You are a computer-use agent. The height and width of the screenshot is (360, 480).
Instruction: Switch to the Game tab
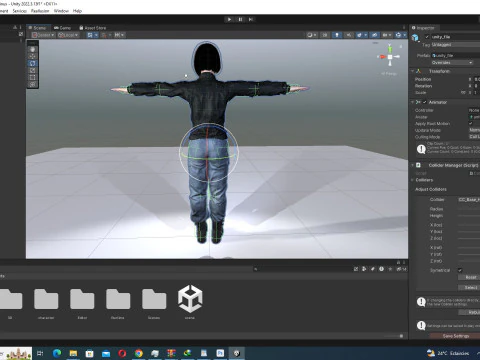click(62, 28)
